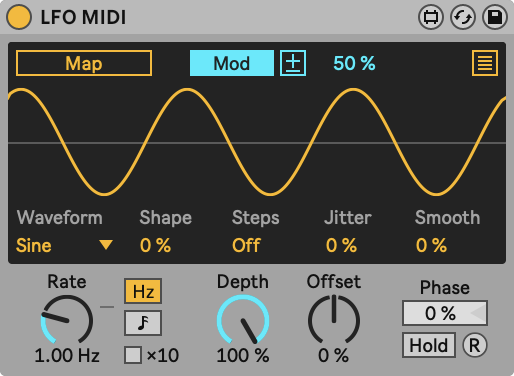Click the R retrigger button
Screen dimensions: 514x376
(x=475, y=345)
